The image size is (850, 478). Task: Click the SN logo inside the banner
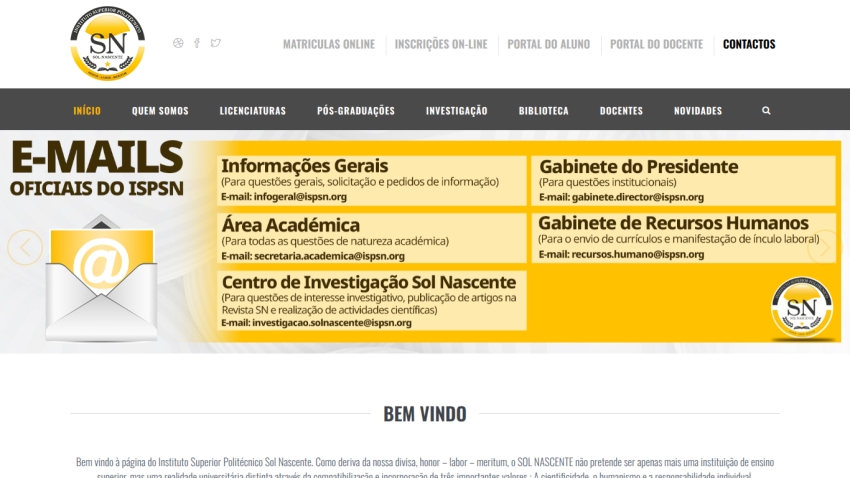[802, 308]
